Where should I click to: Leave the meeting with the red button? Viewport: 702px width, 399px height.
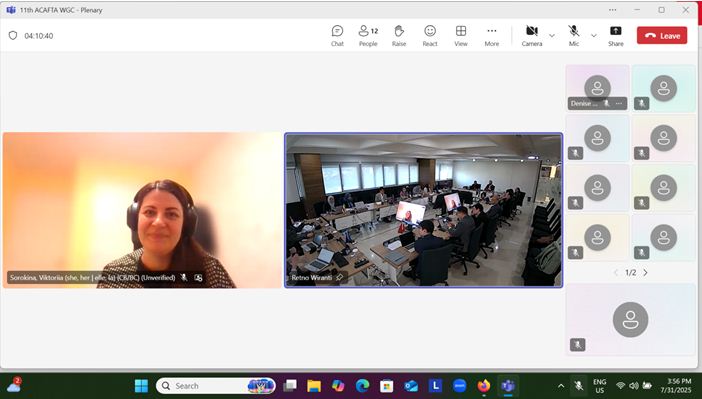coord(662,36)
